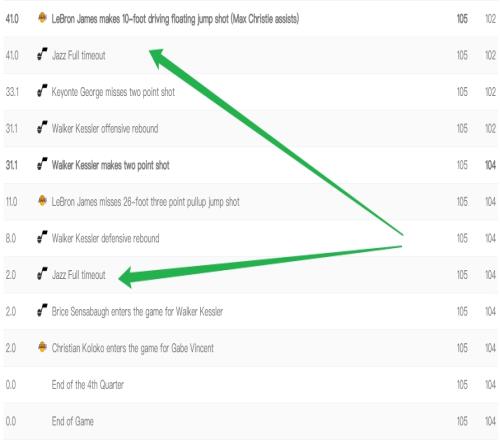Click the End of Game row
This screenshot has width=500, height=440.
pos(250,422)
